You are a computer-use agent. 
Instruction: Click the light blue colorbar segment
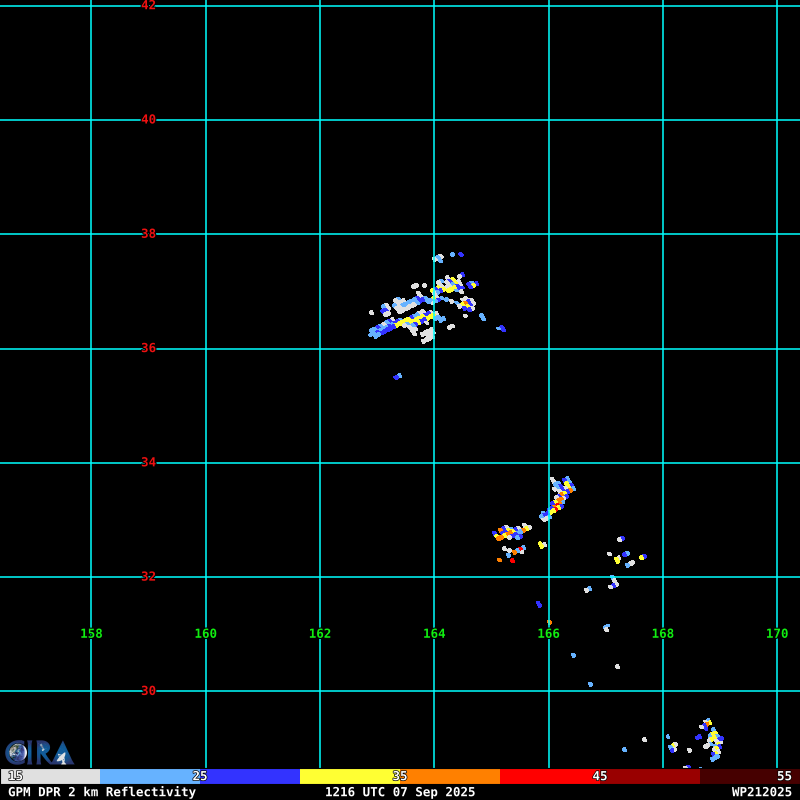coord(150,776)
